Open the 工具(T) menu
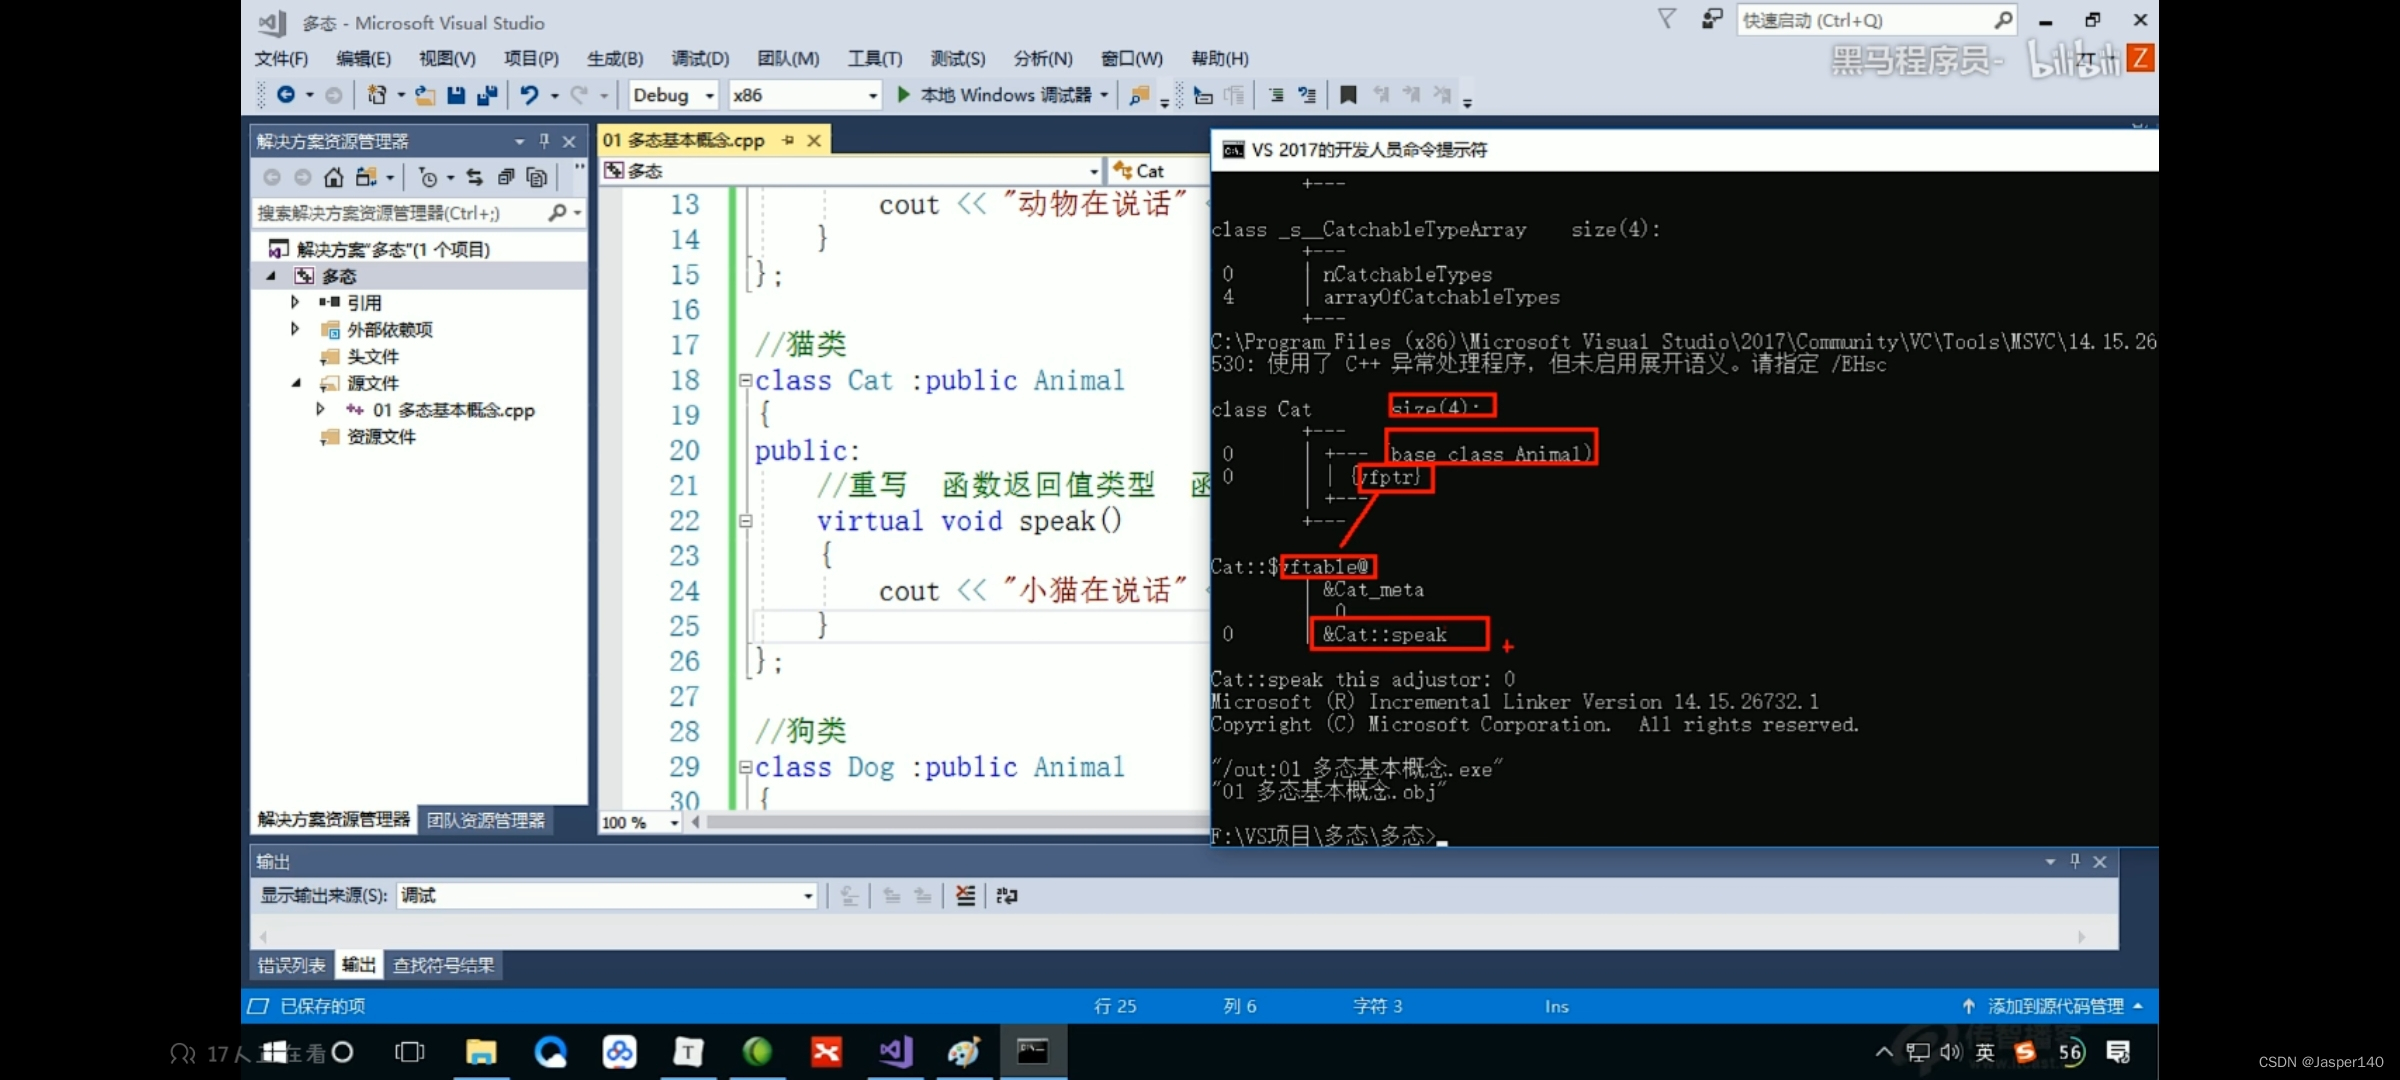Viewport: 2400px width, 1080px height. pyautogui.click(x=875, y=58)
